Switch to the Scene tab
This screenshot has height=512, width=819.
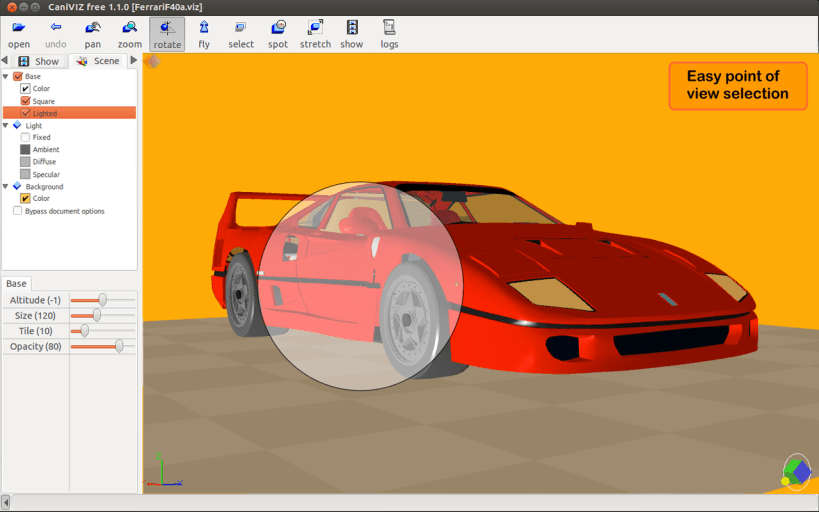pyautogui.click(x=98, y=61)
